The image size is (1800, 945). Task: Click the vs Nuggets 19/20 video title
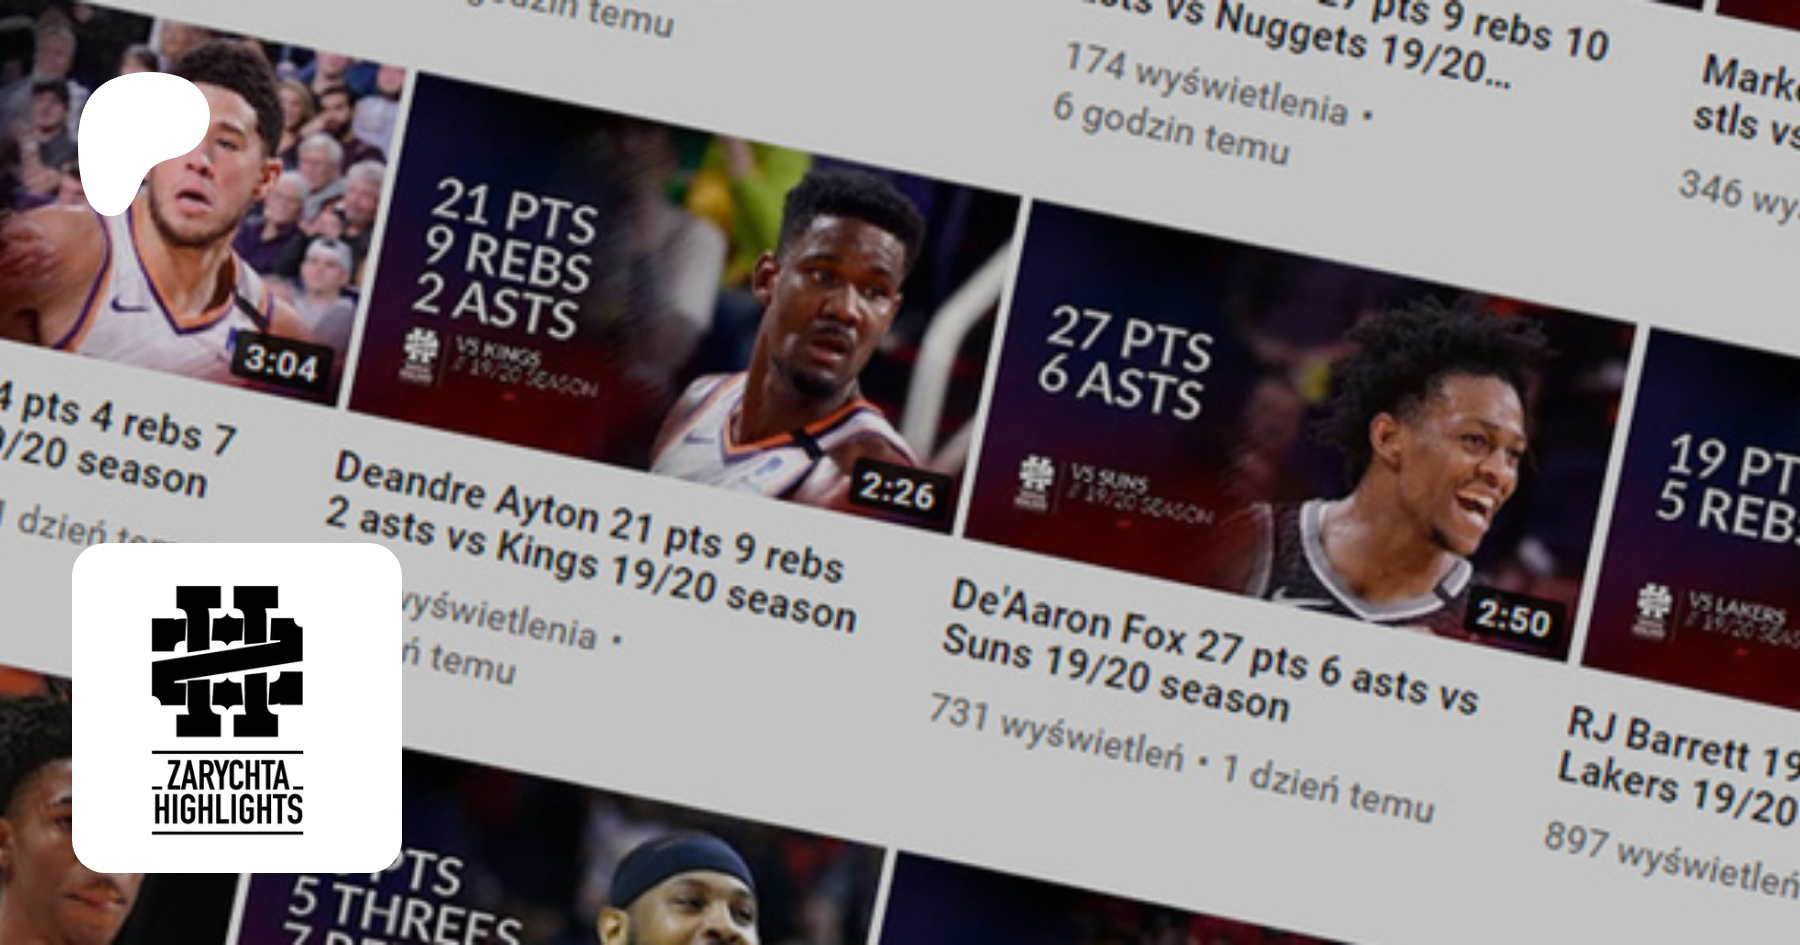1350,40
